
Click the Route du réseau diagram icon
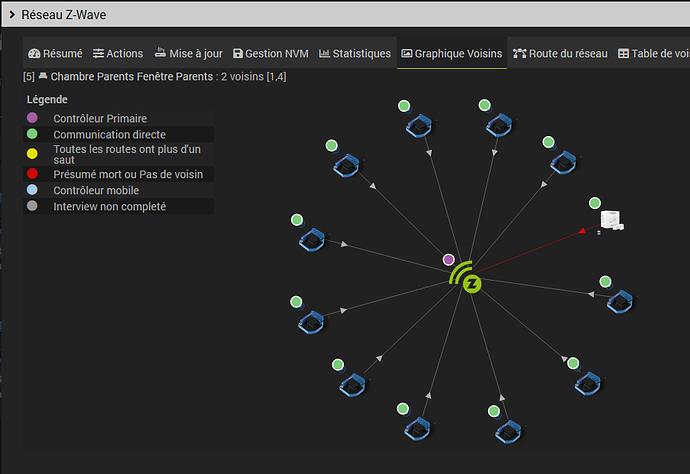coord(519,53)
